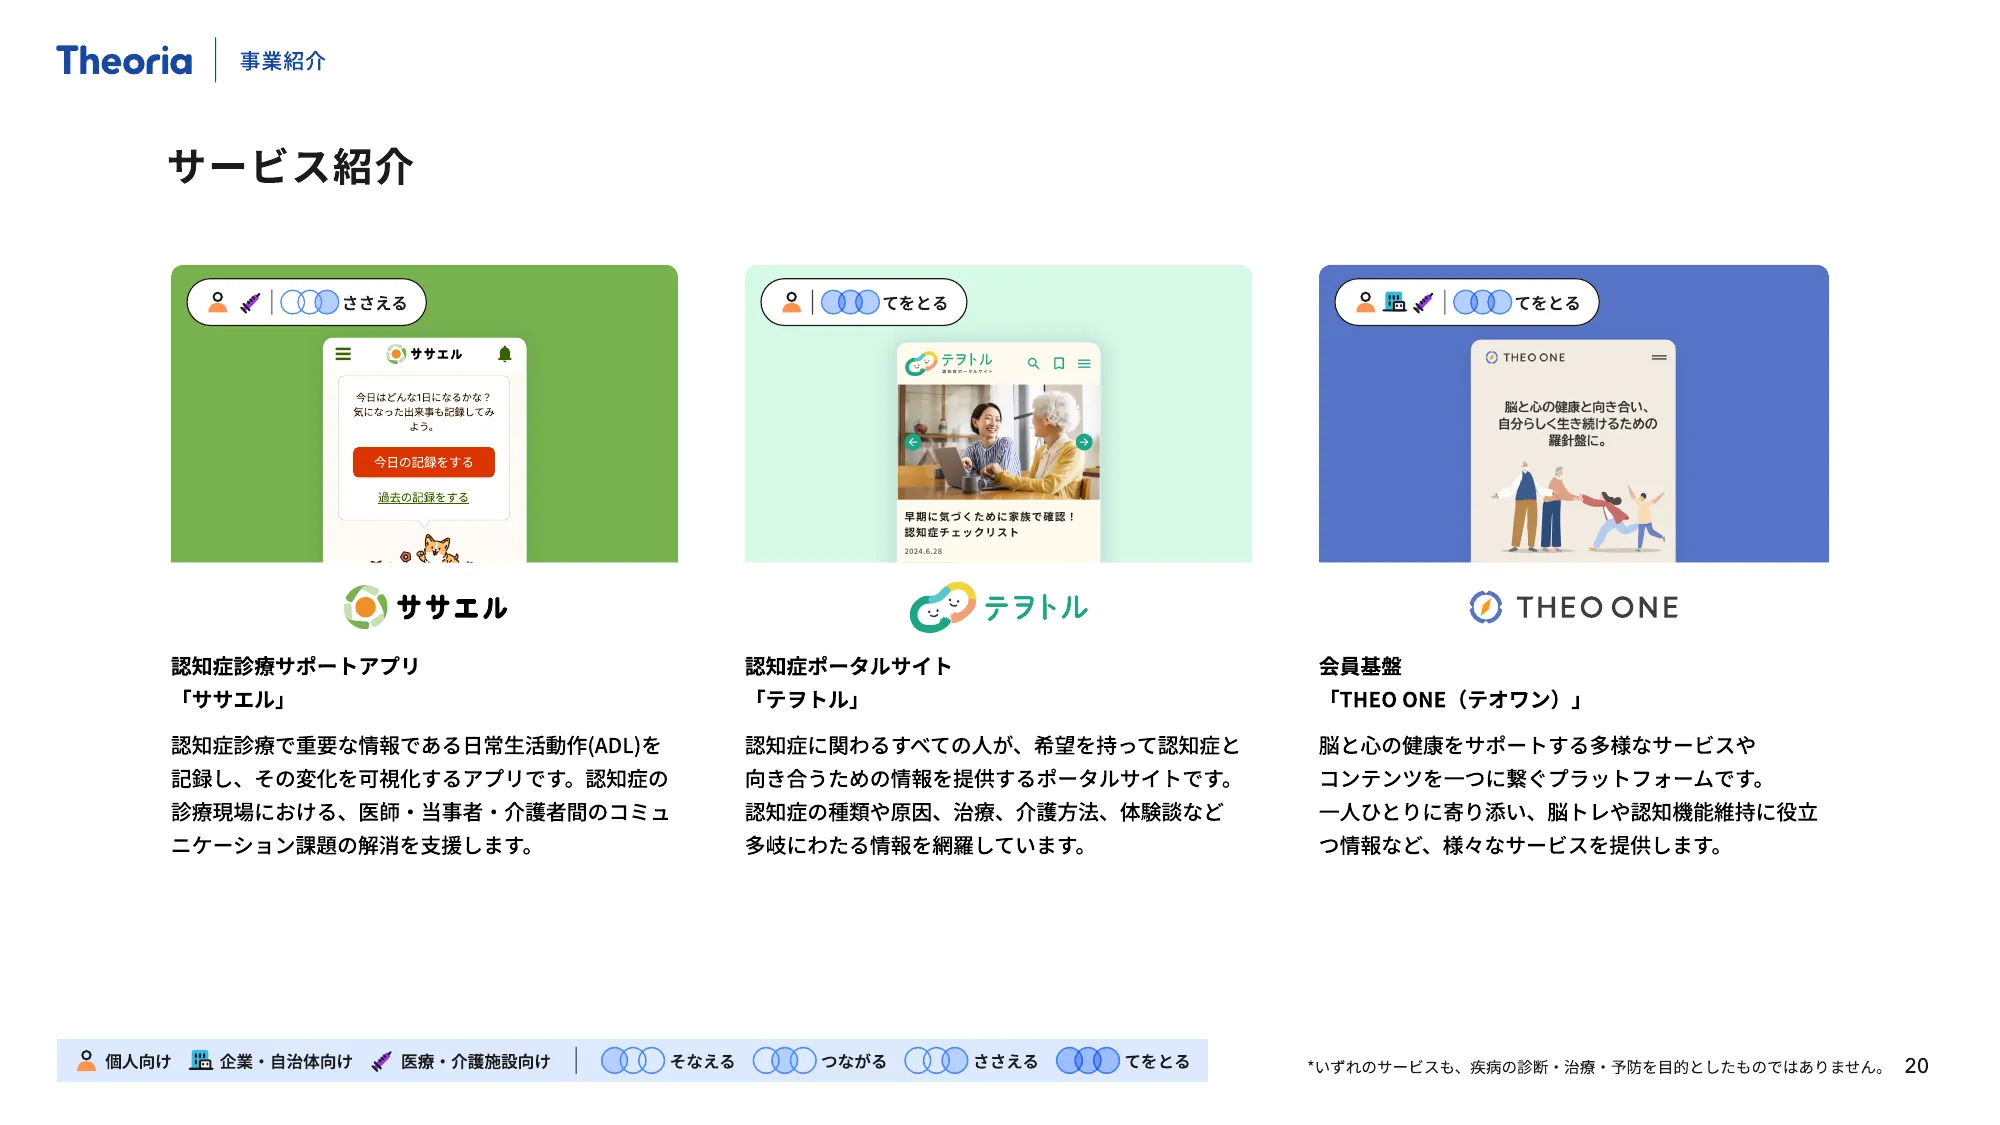The height and width of the screenshot is (1125, 2000).
Task: Open the menu icon in THEO ONE screen
Action: pyautogui.click(x=1659, y=357)
